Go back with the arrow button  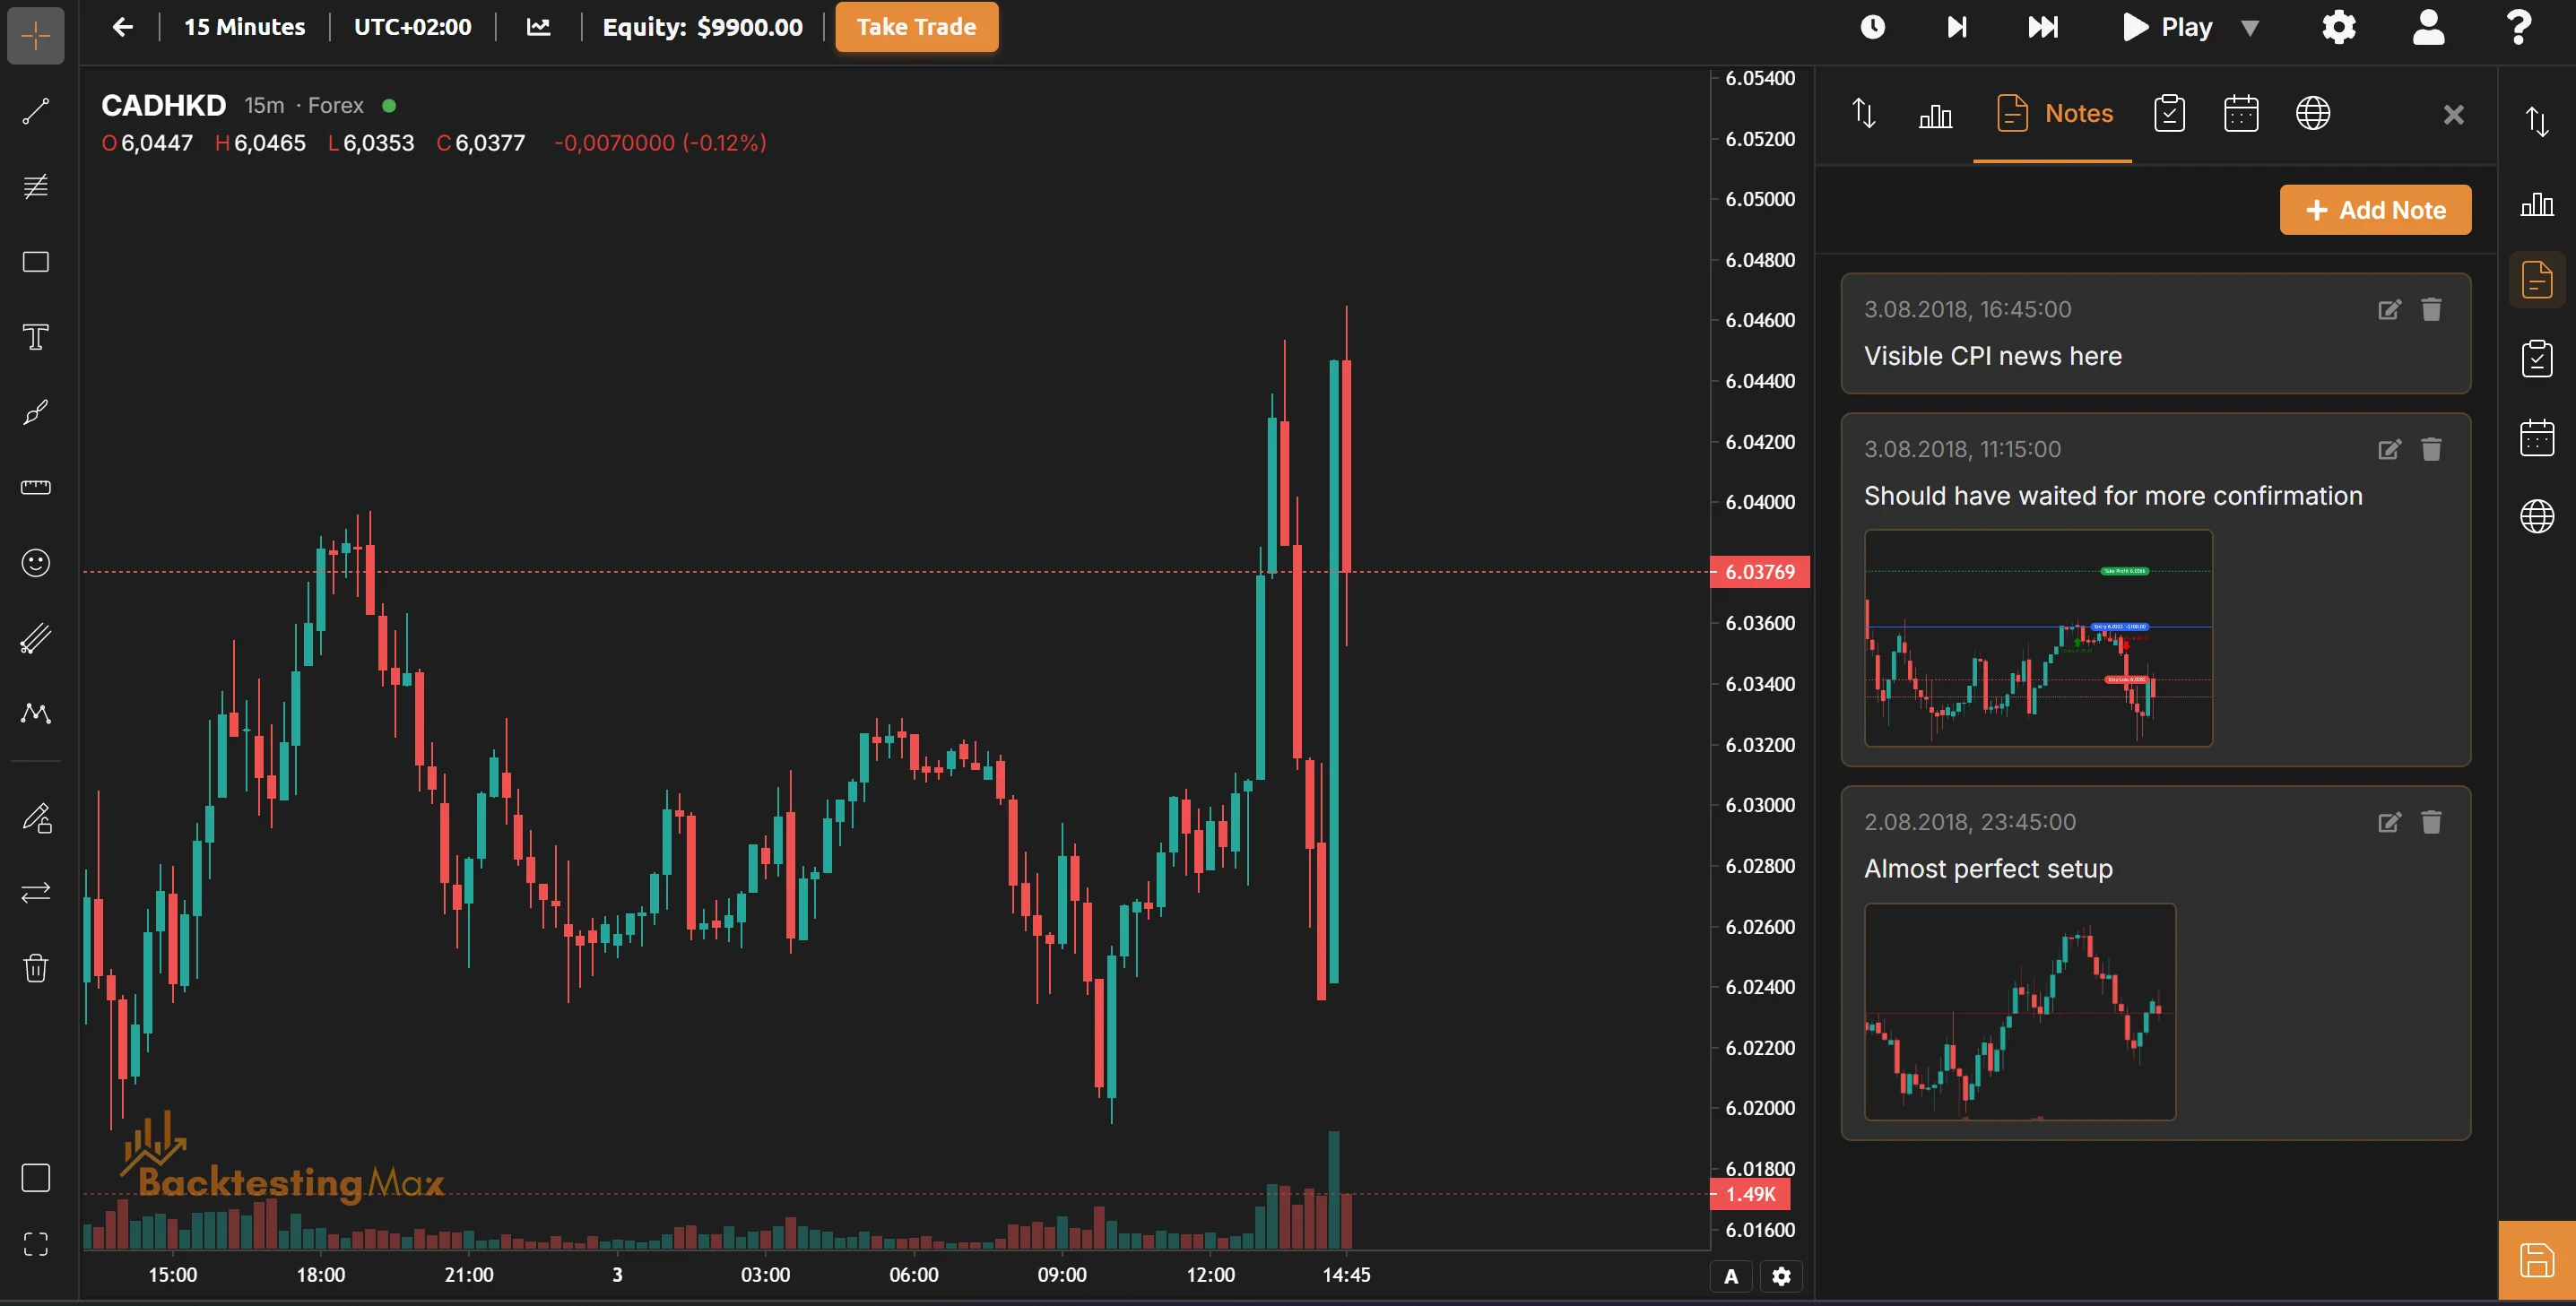pos(122,27)
